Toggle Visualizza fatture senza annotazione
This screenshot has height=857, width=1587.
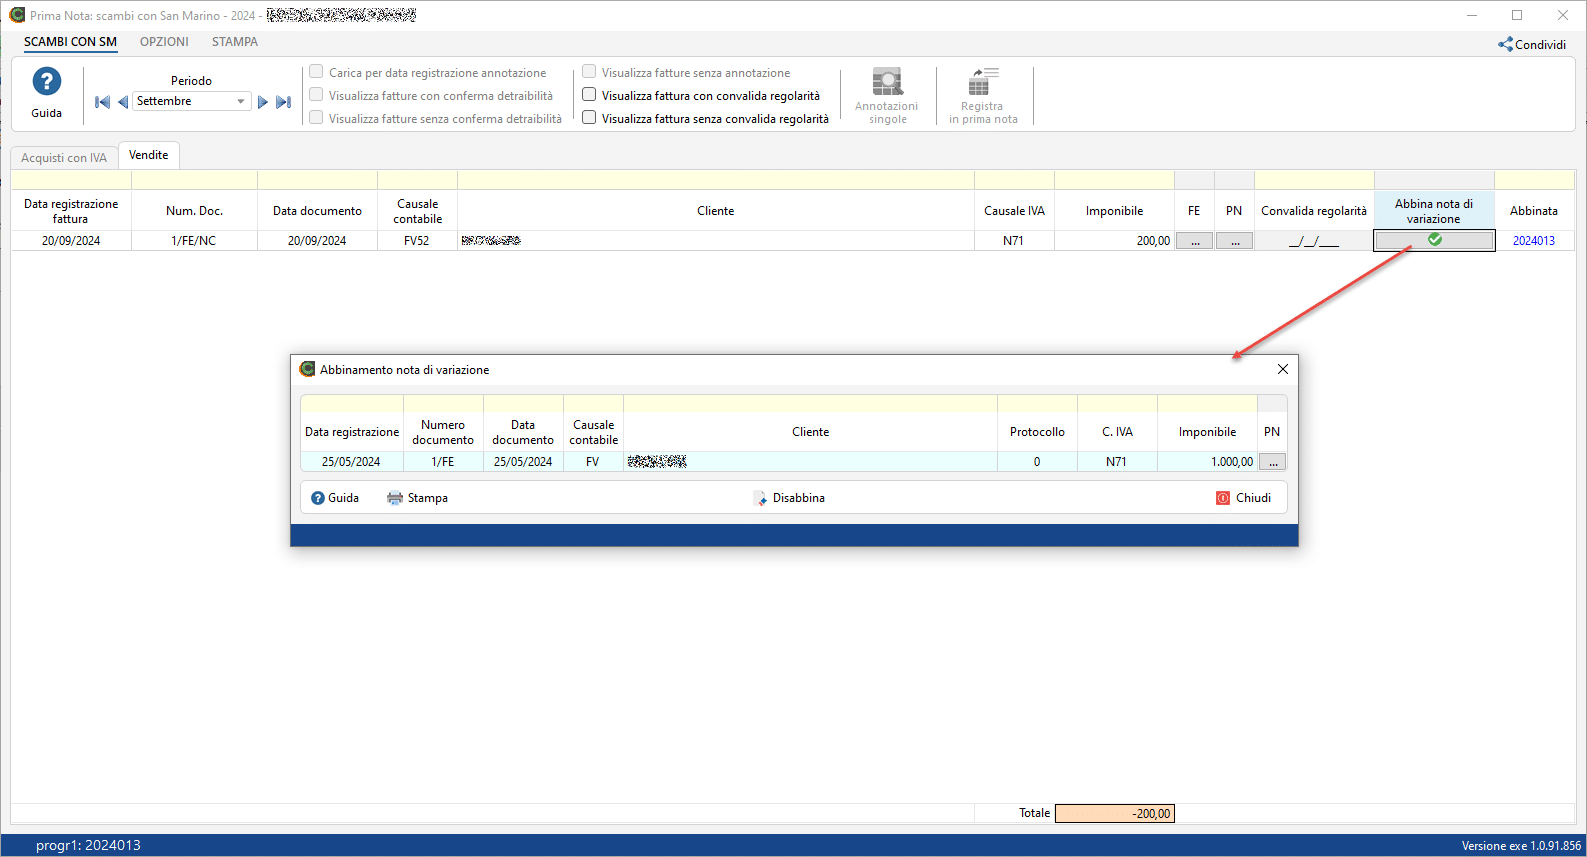pyautogui.click(x=589, y=72)
